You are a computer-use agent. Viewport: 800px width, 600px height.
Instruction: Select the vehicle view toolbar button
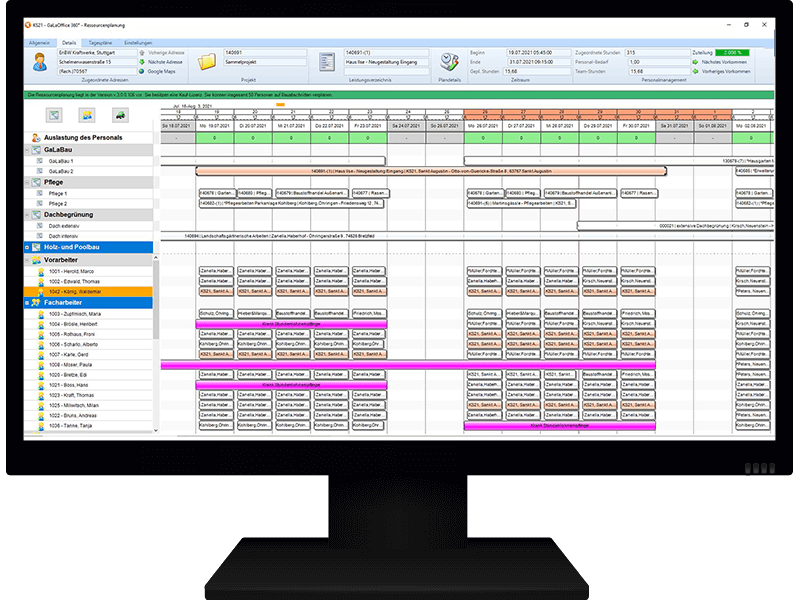coord(120,115)
